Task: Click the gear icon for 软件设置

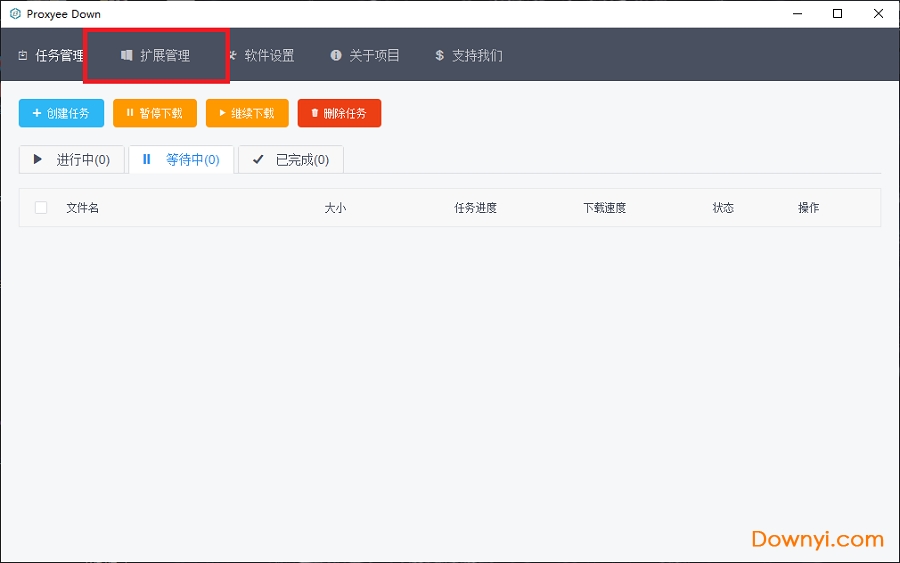Action: point(232,56)
